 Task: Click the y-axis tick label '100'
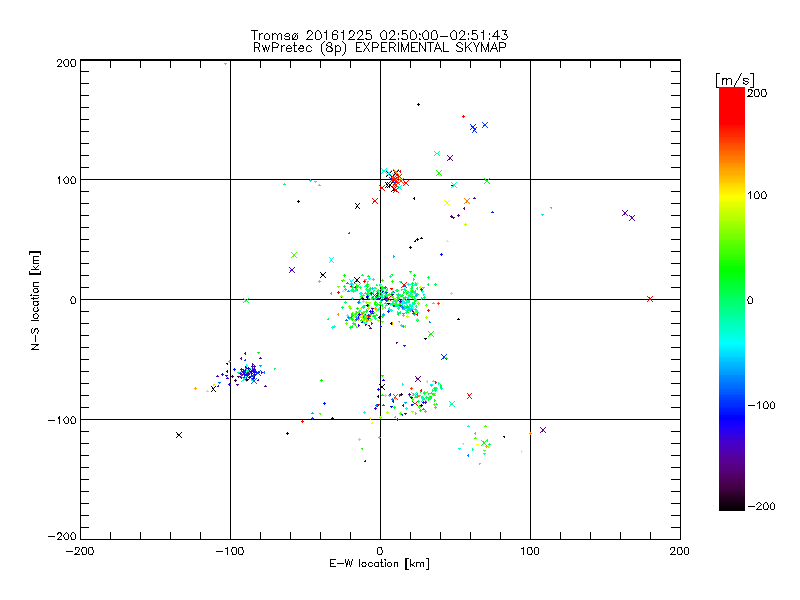[66, 180]
